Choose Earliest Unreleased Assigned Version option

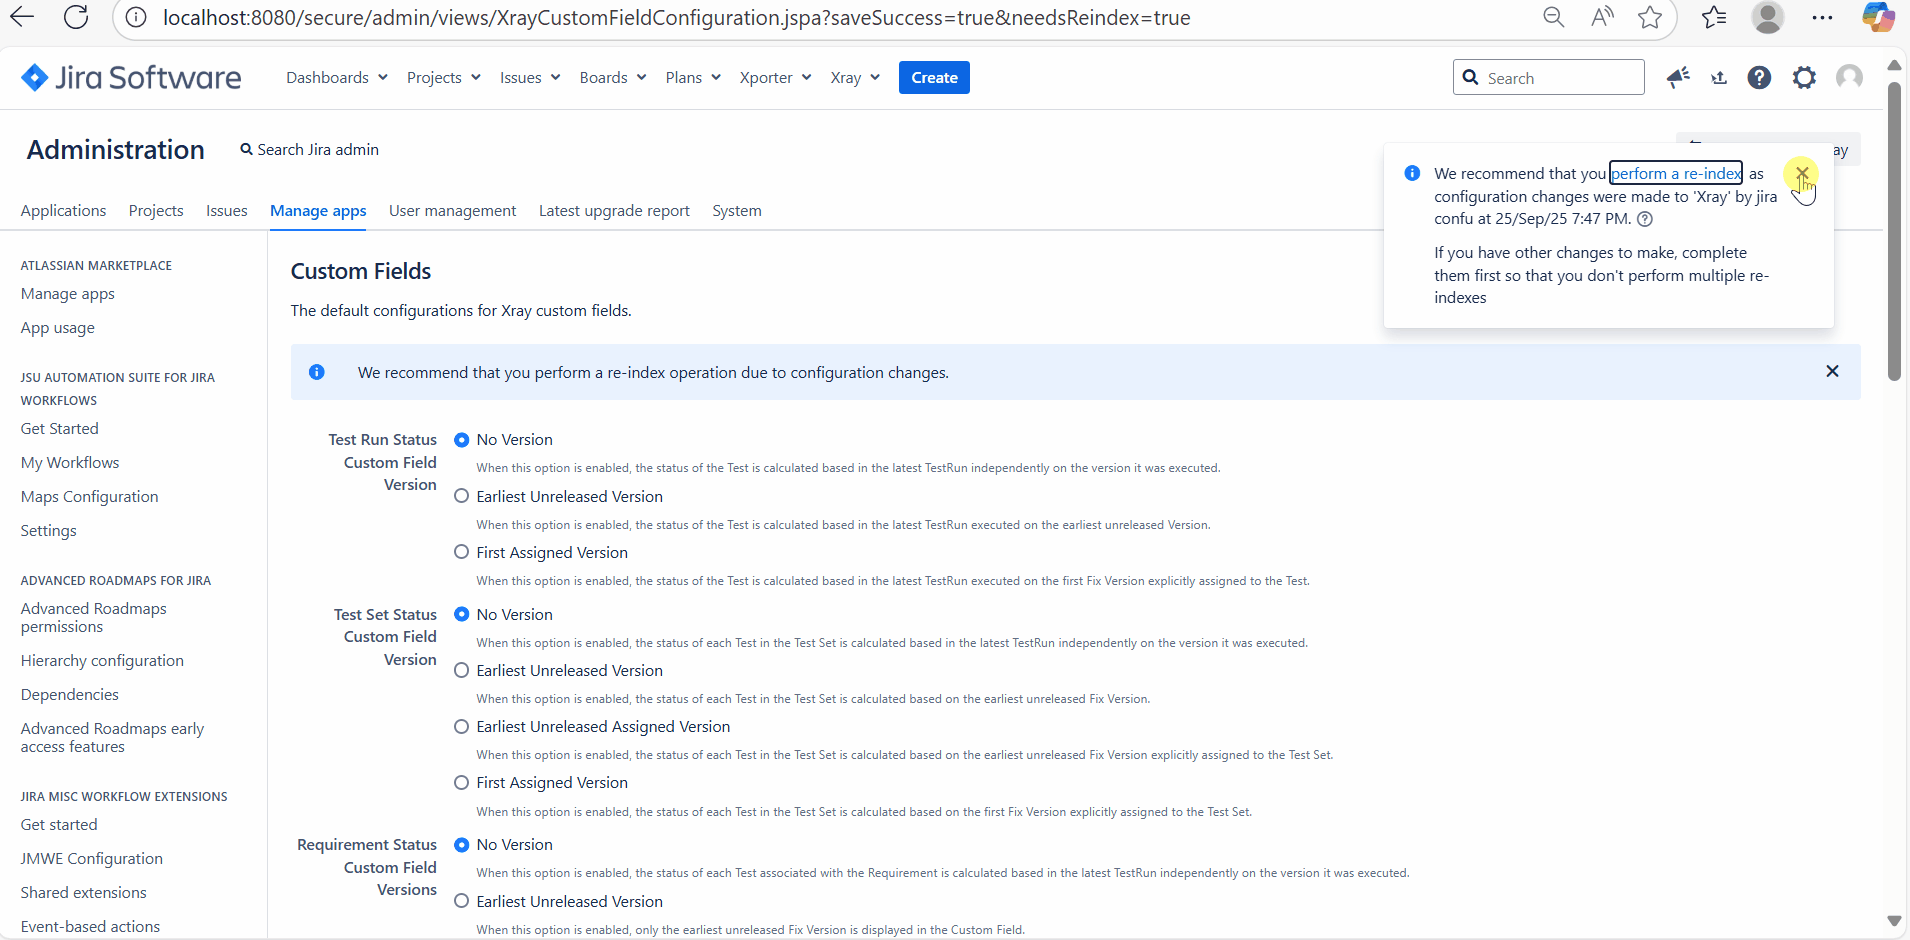[x=462, y=727]
